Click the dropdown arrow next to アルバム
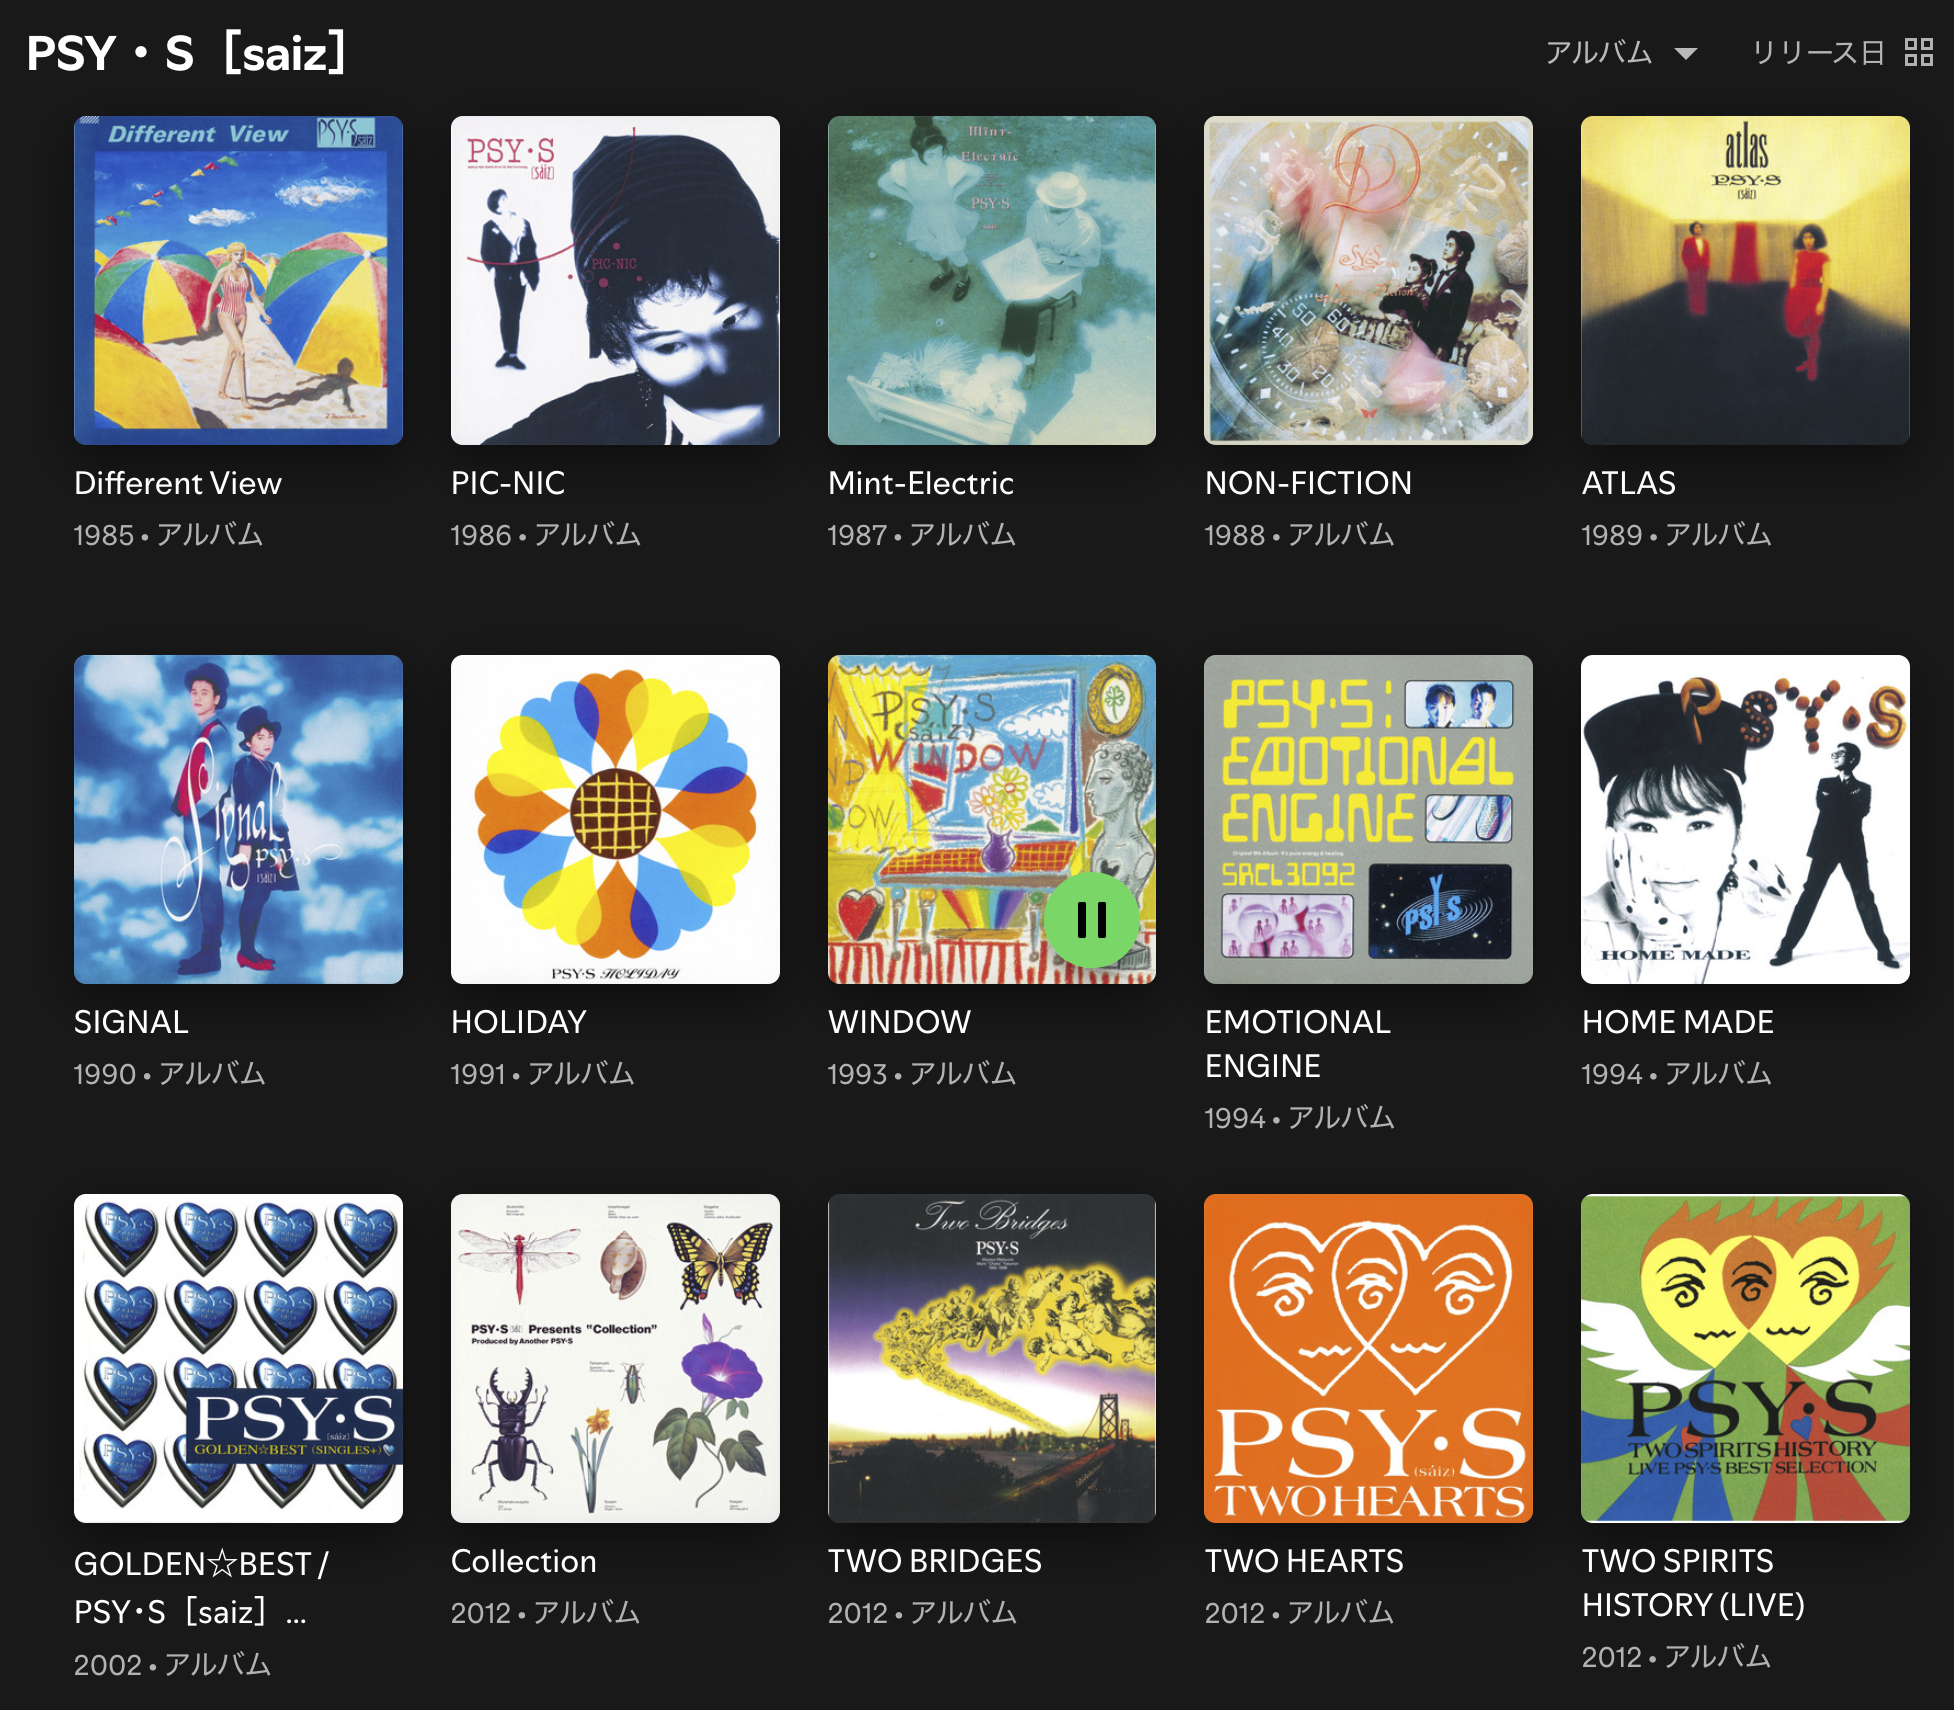The width and height of the screenshot is (1954, 1710). pos(1686,53)
